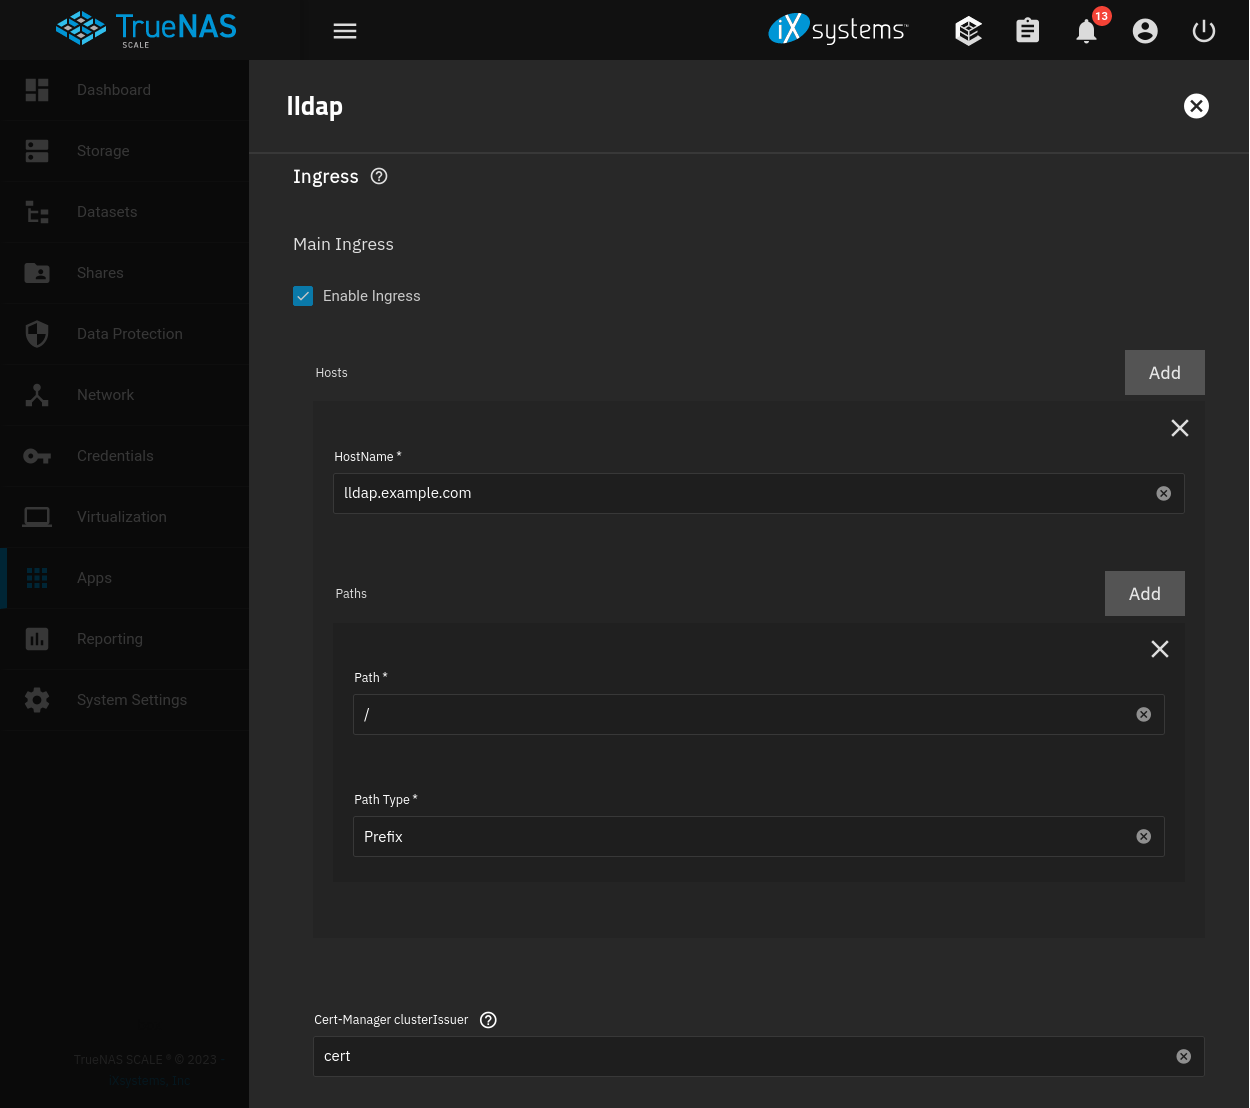Viewport: 1250px width, 1108px height.
Task: Remove the lldap.example.com host entry
Action: [1180, 428]
